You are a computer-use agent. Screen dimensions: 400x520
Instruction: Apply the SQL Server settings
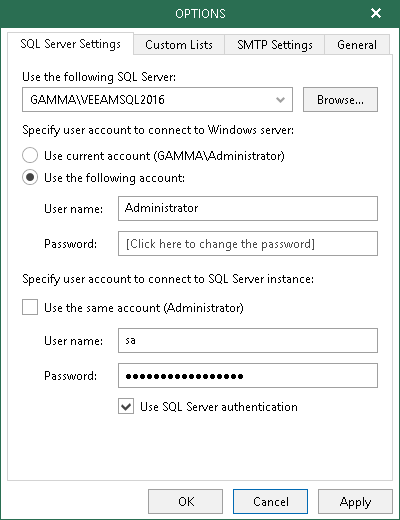tap(355, 501)
